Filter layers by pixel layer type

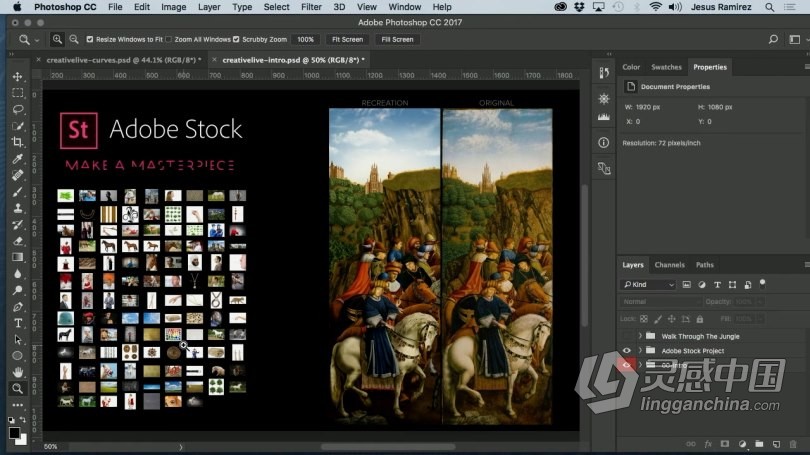click(x=687, y=285)
